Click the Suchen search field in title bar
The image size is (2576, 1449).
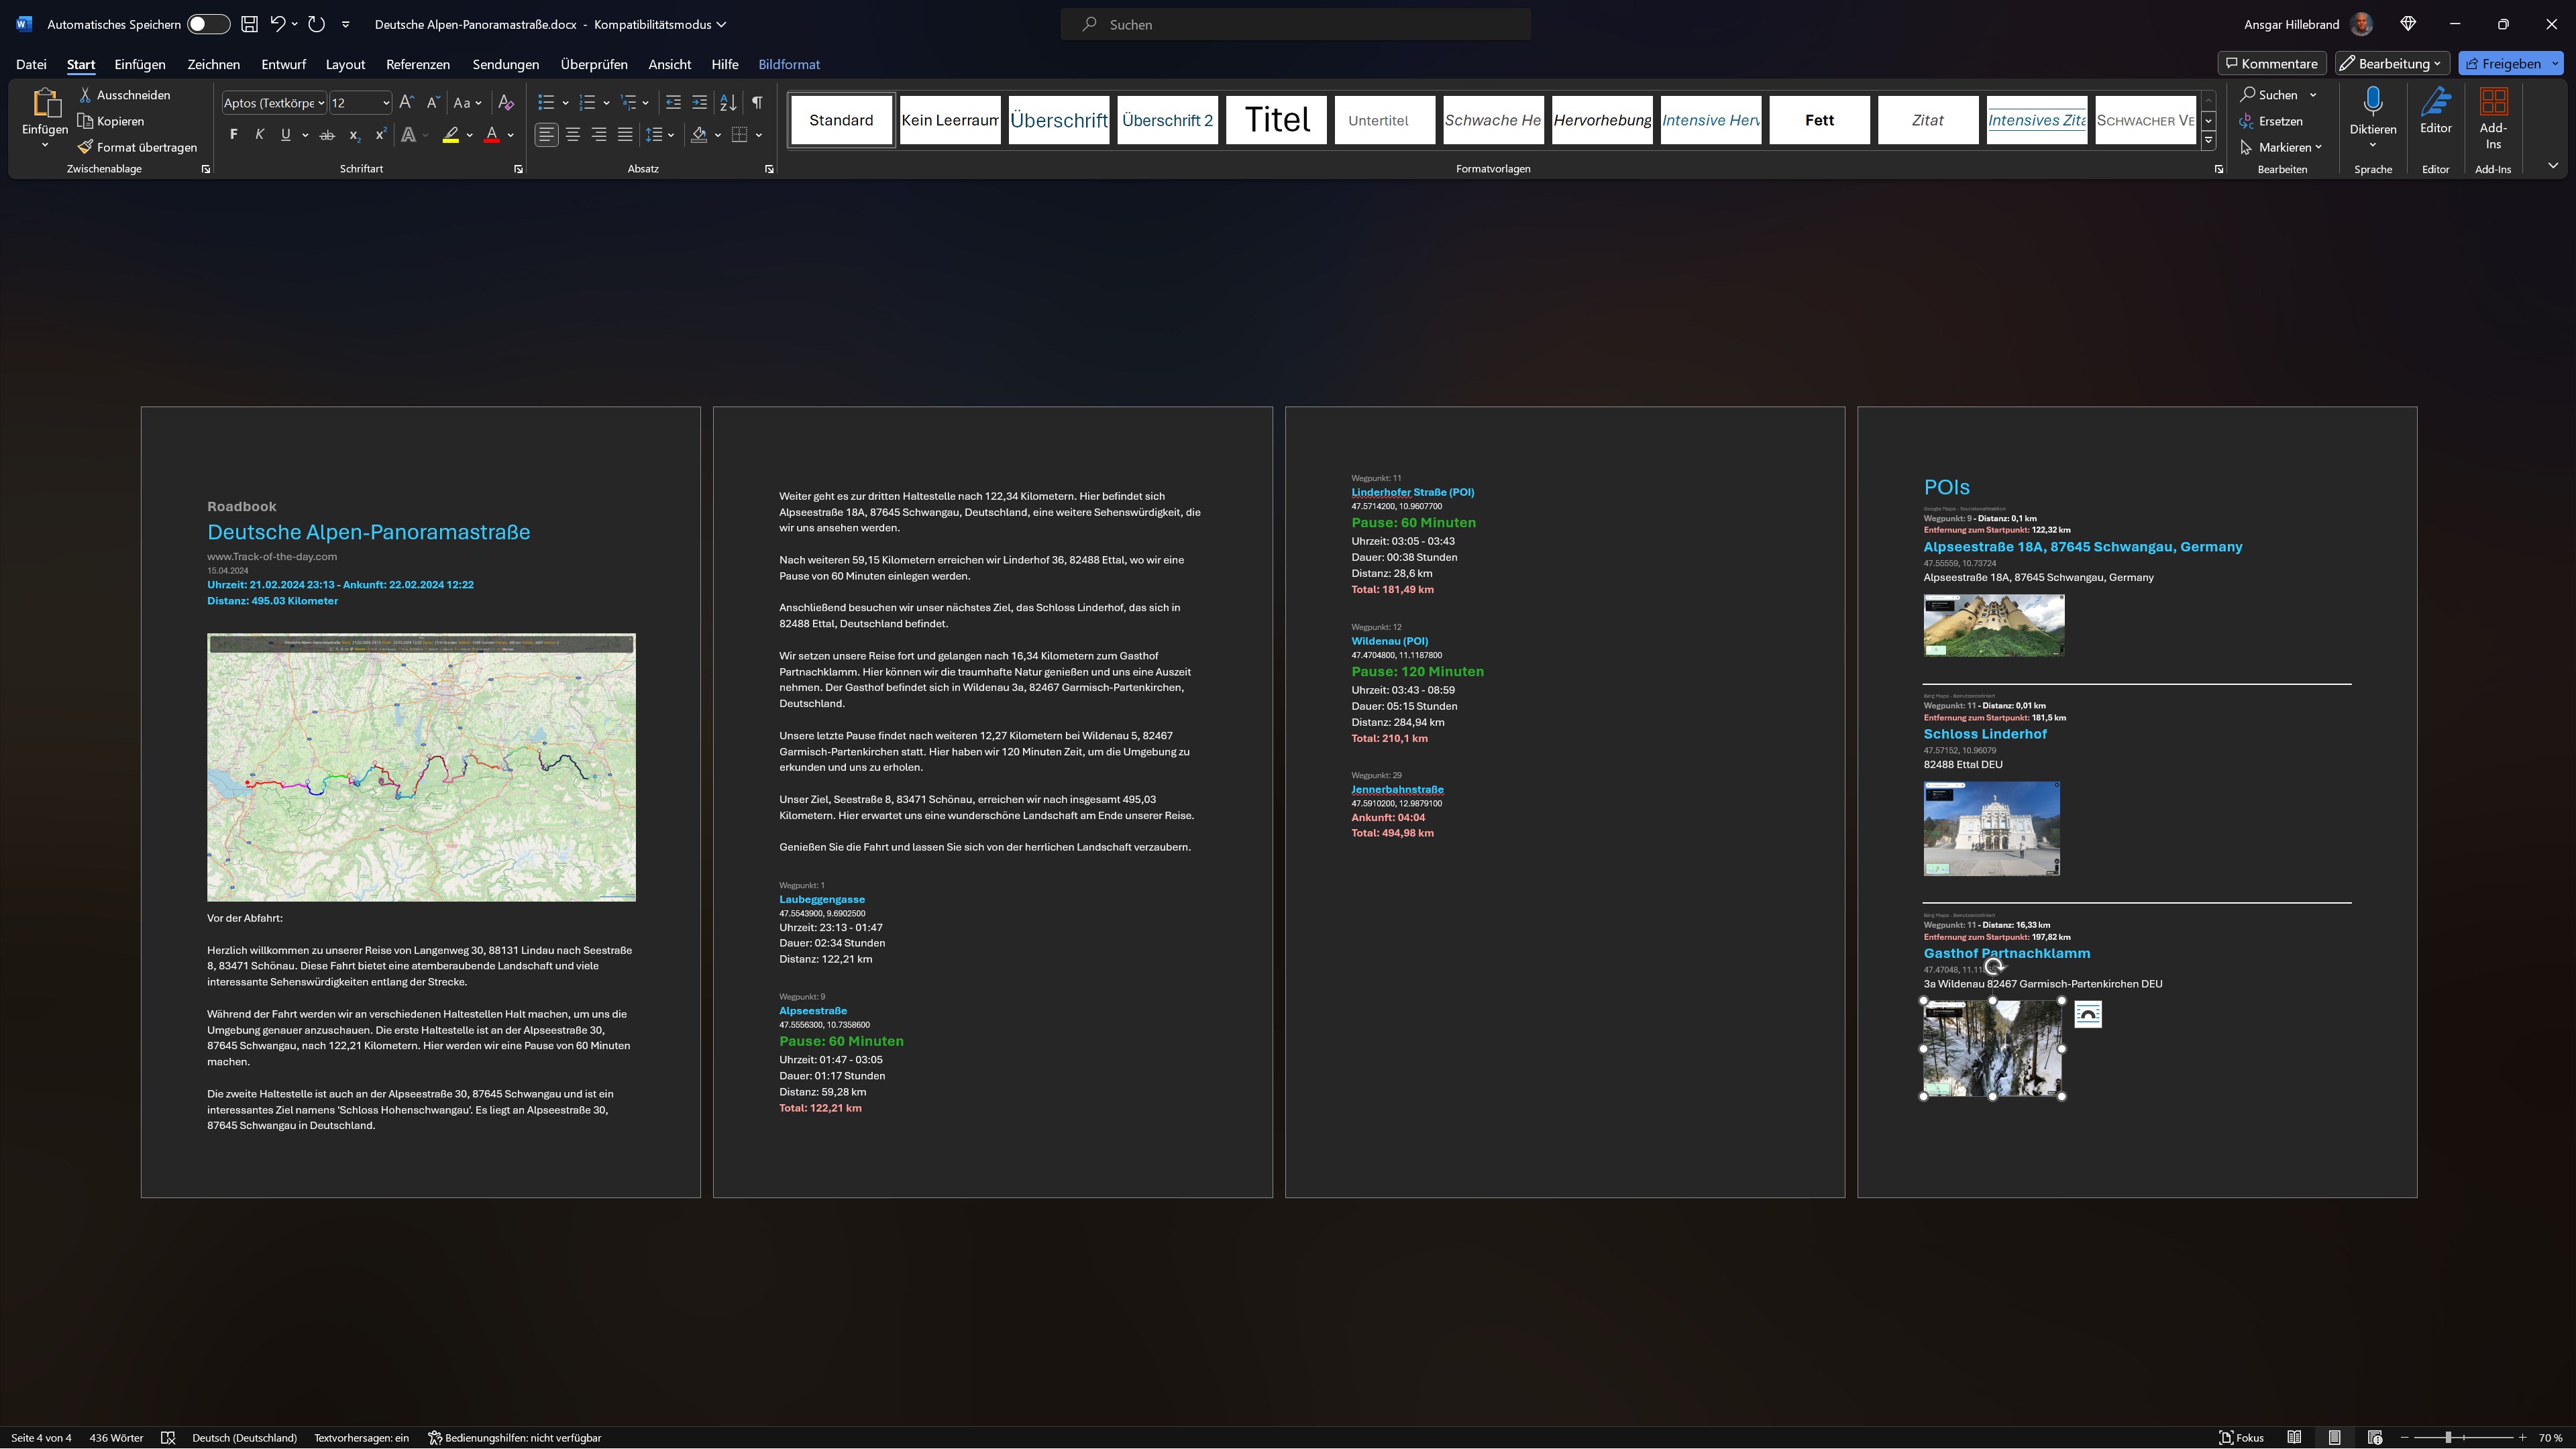pyautogui.click(x=1295, y=24)
